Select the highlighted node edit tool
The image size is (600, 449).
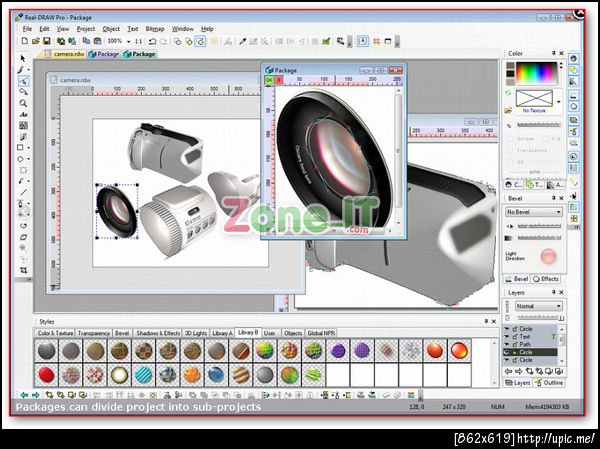pos(23,81)
